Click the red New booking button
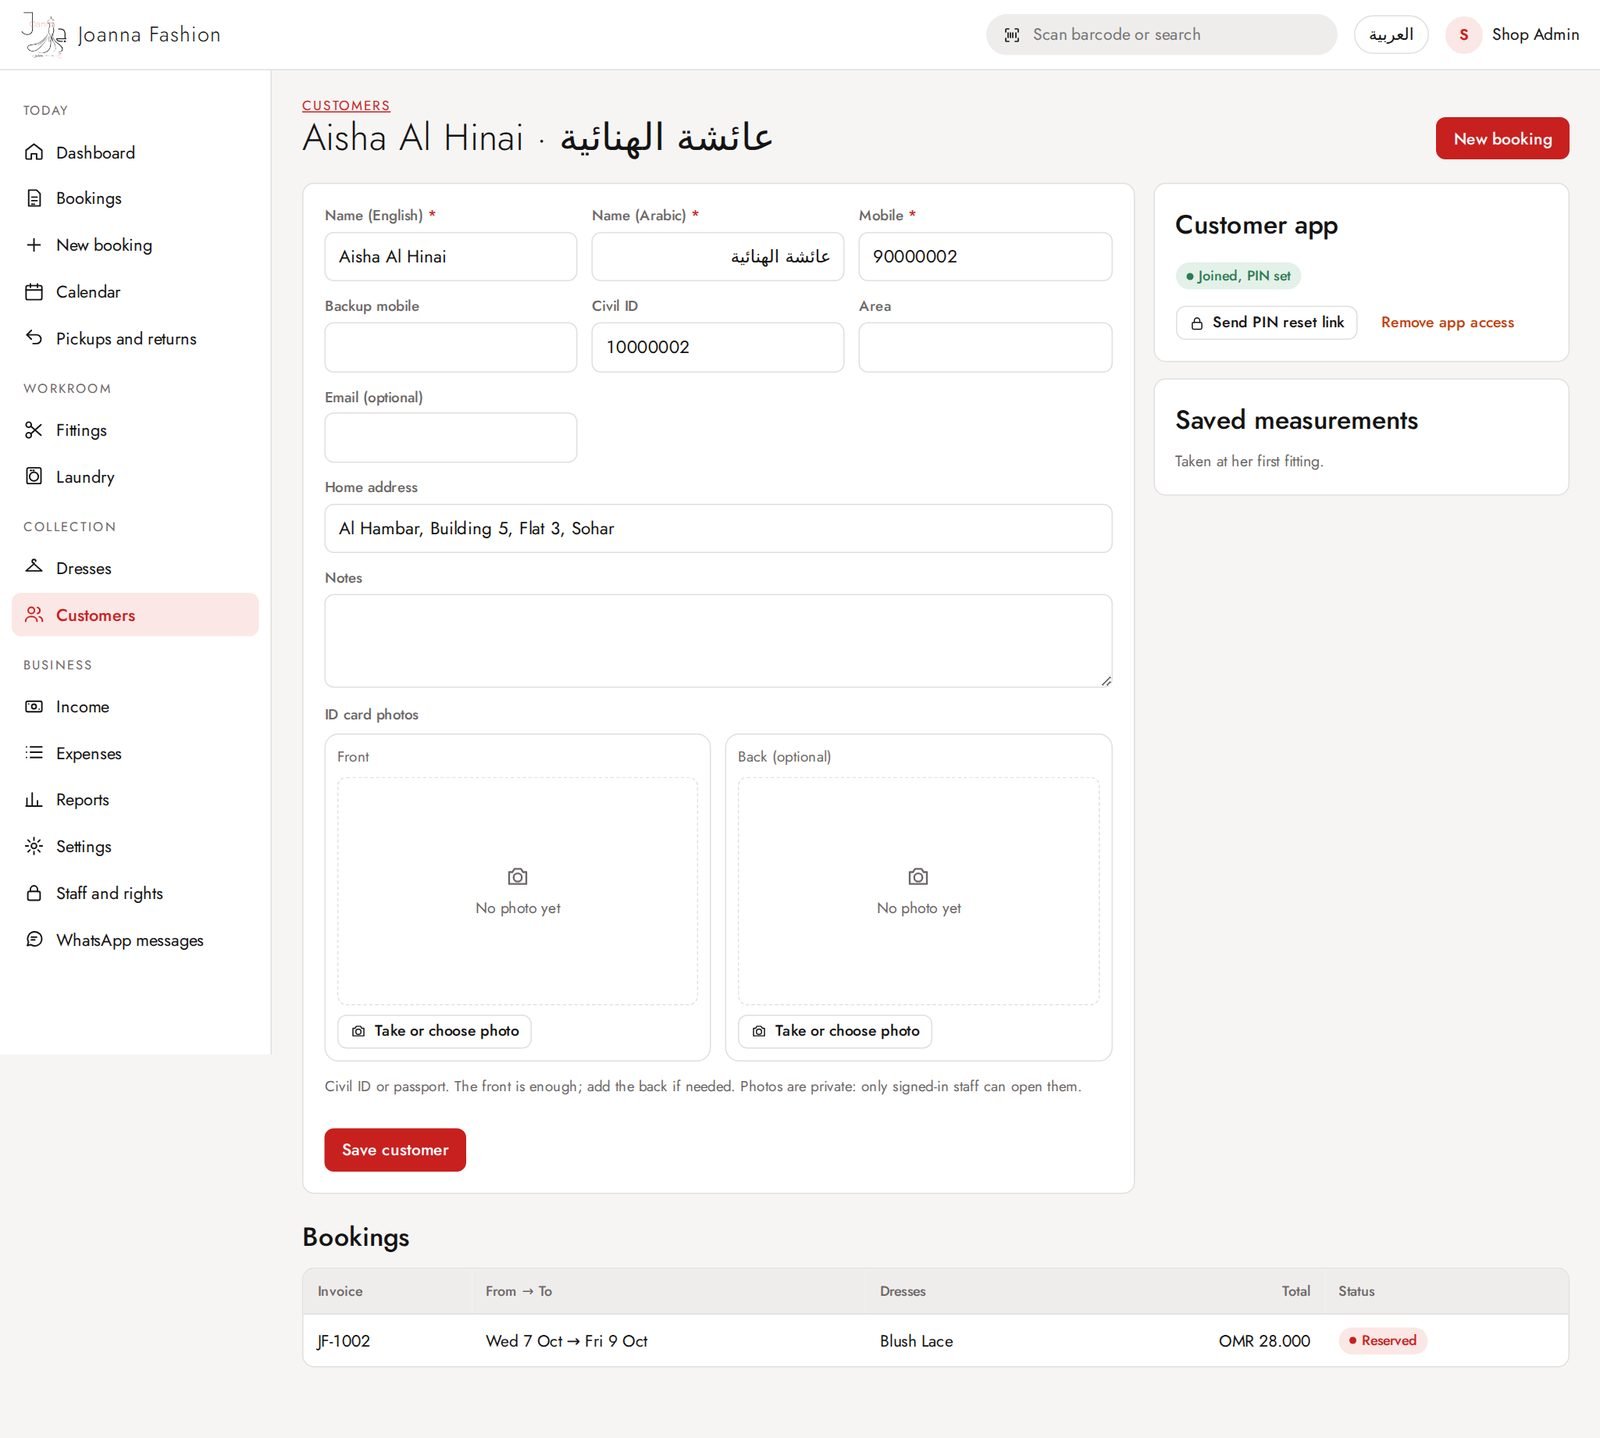The height and width of the screenshot is (1438, 1600). click(1502, 138)
